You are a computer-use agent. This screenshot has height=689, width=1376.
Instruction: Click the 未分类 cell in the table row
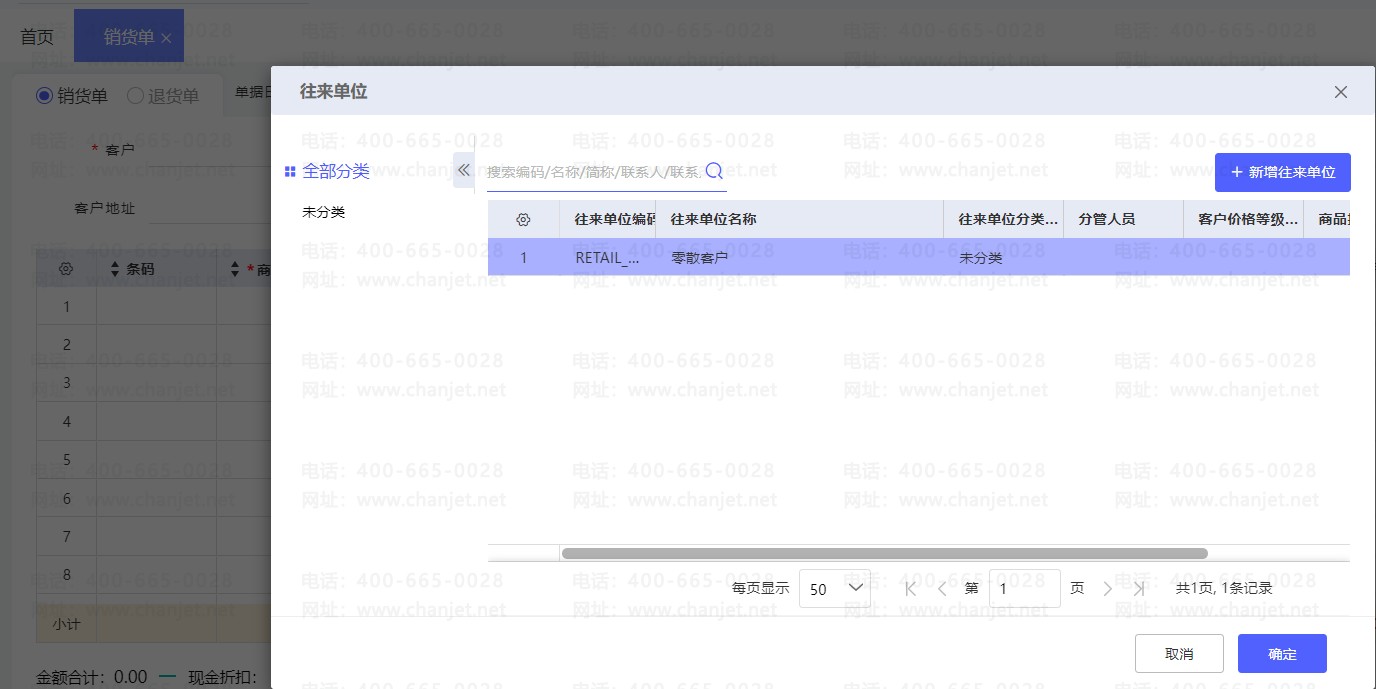[x=1004, y=257]
